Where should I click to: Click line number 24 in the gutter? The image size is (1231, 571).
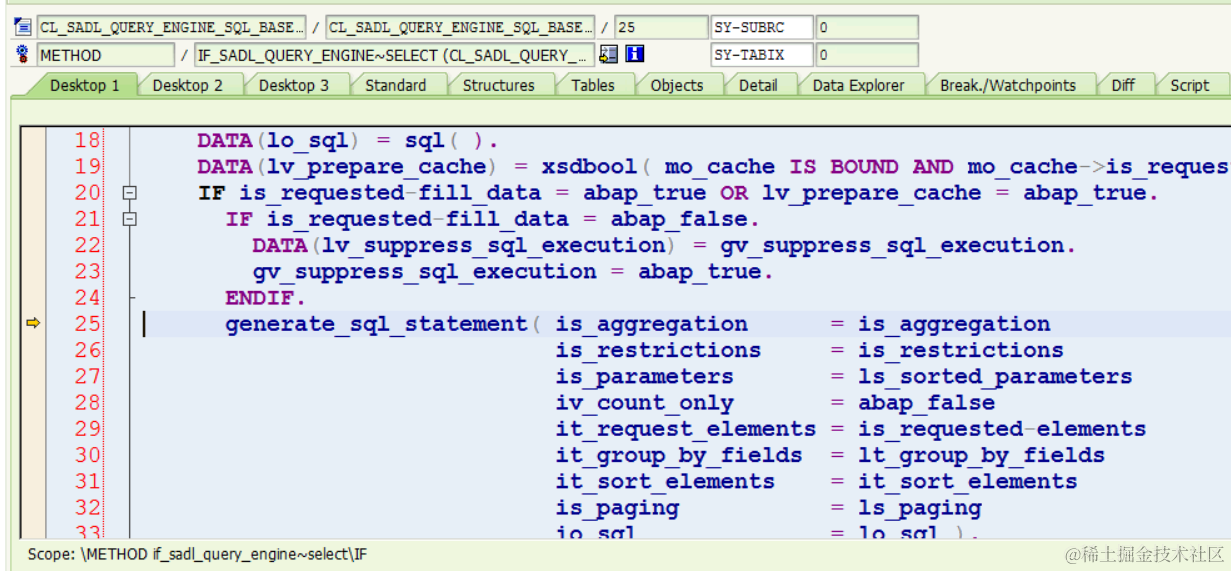[87, 297]
